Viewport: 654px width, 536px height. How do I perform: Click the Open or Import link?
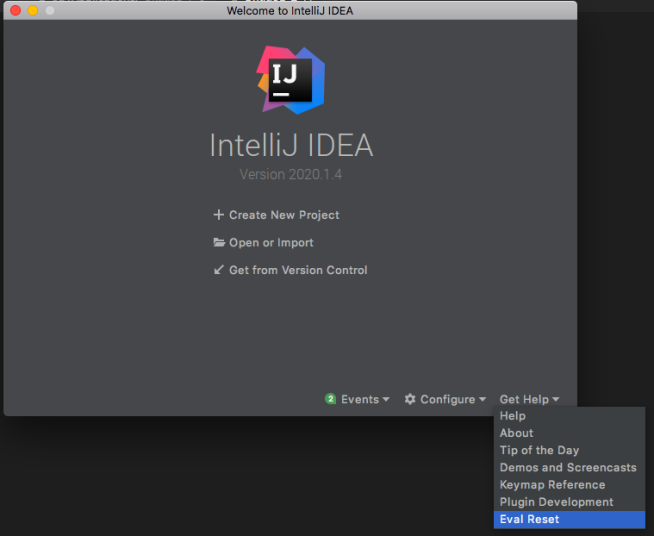(x=271, y=243)
